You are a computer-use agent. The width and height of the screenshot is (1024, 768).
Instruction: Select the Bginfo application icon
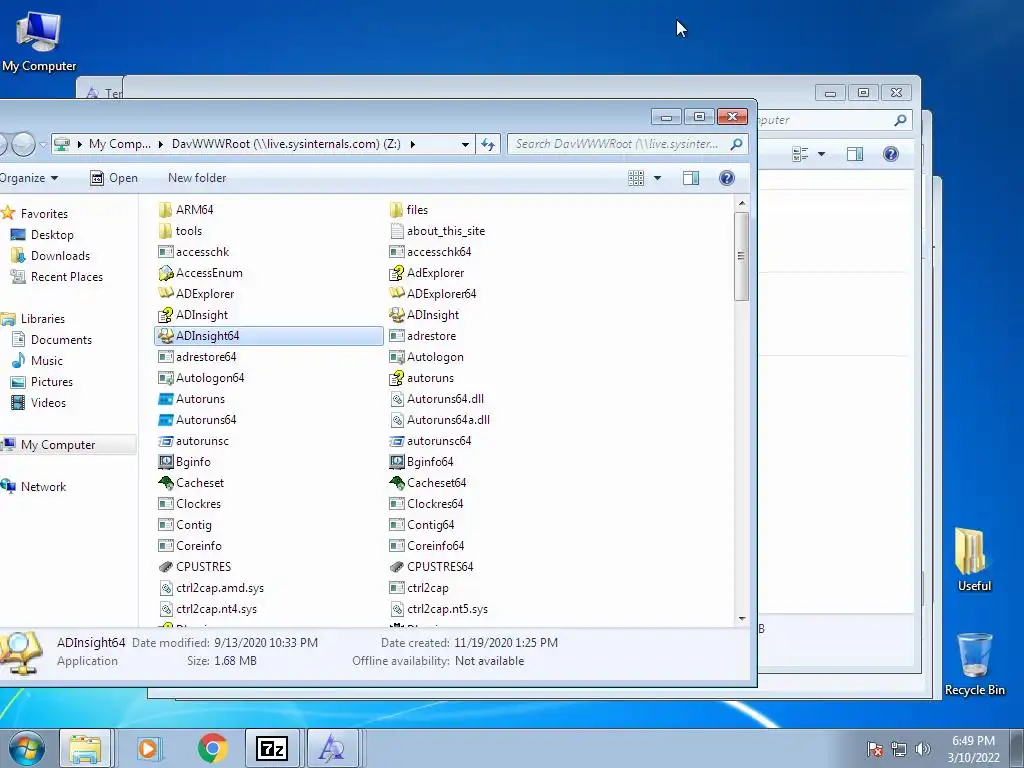point(165,462)
